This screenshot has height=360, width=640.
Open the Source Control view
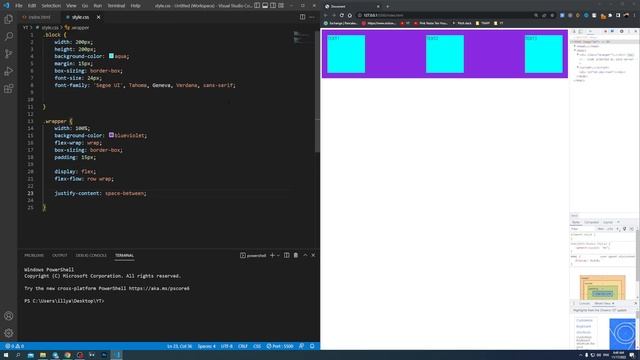click(x=9, y=54)
